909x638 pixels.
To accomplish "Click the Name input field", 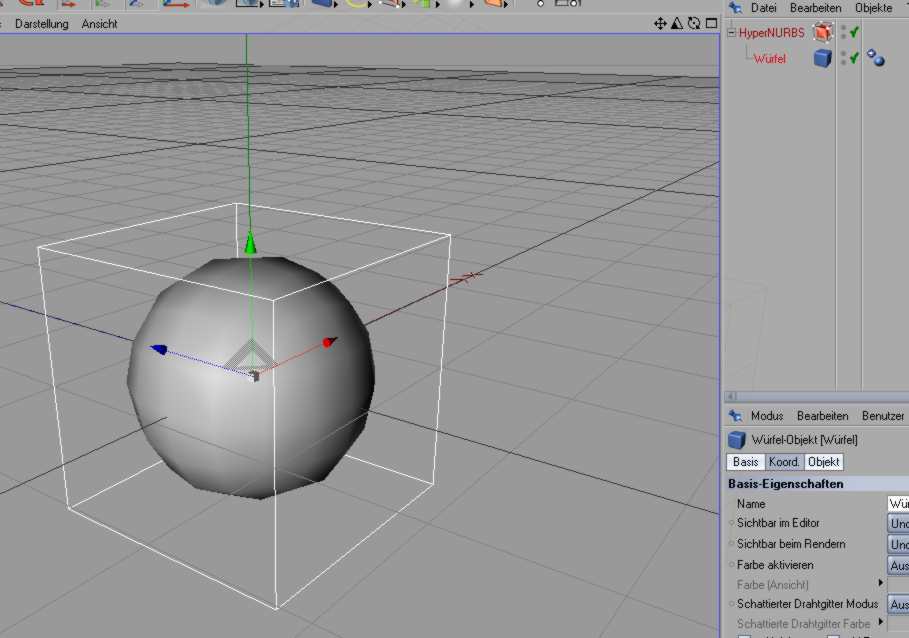I will point(898,504).
